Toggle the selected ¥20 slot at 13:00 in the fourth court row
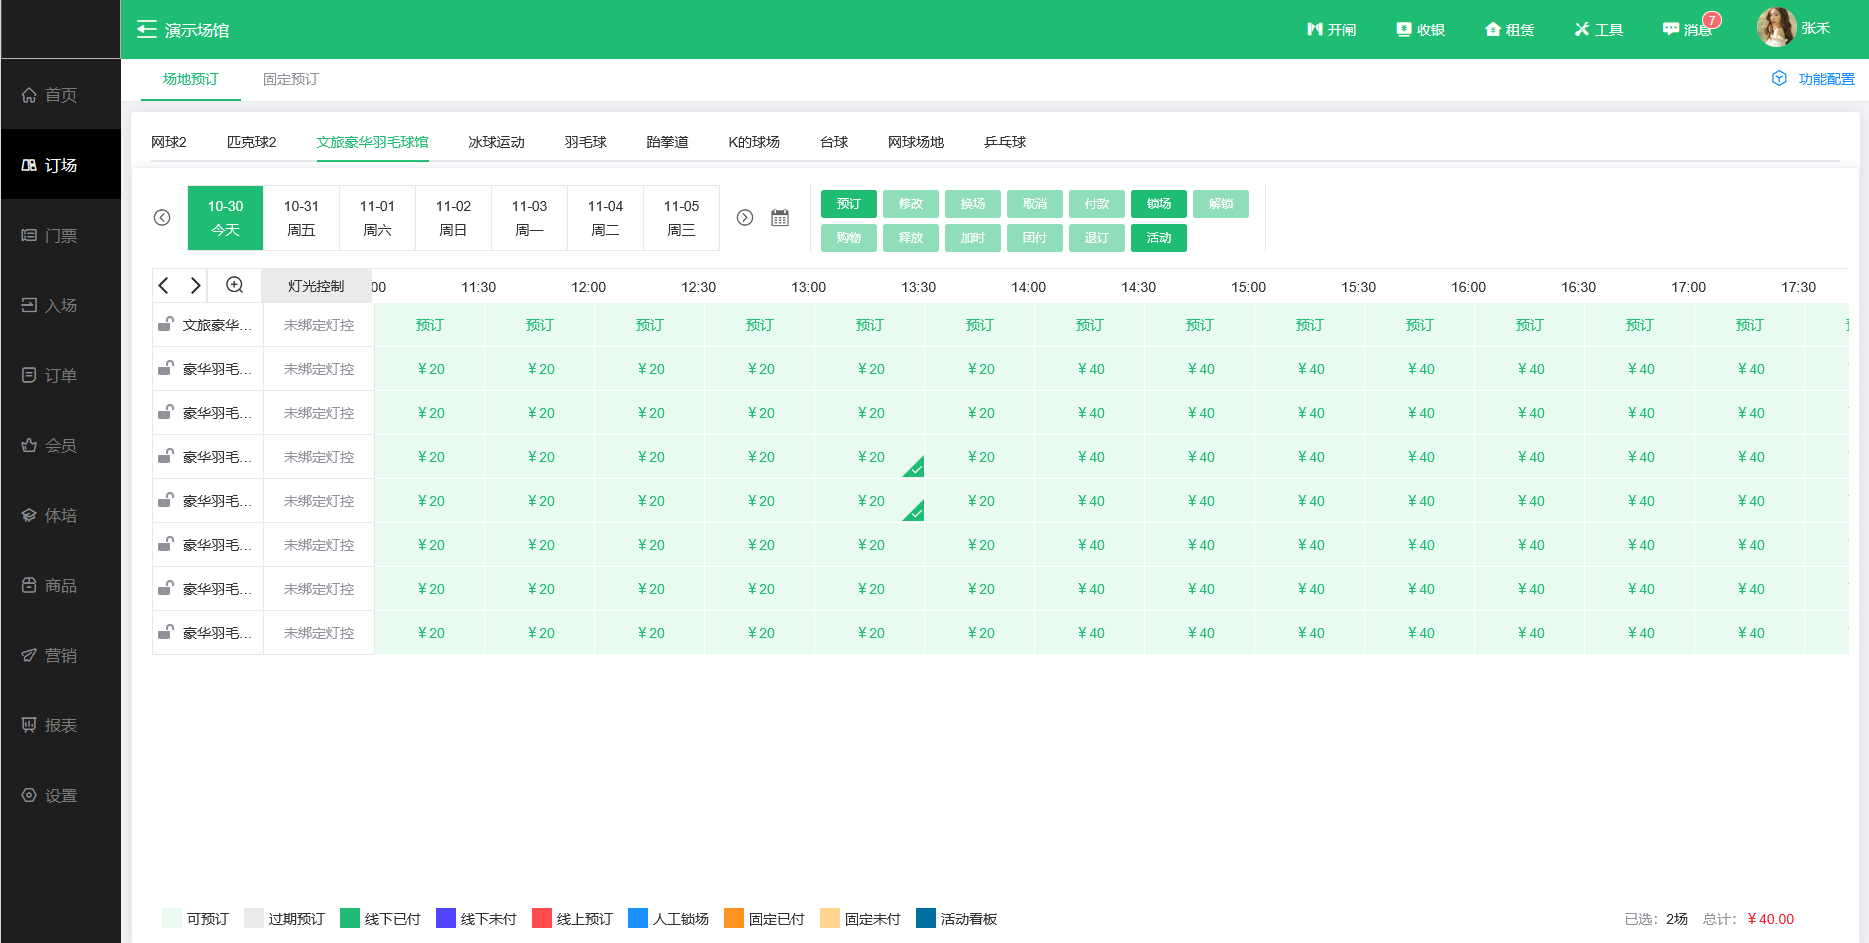This screenshot has height=943, width=1869. click(870, 457)
